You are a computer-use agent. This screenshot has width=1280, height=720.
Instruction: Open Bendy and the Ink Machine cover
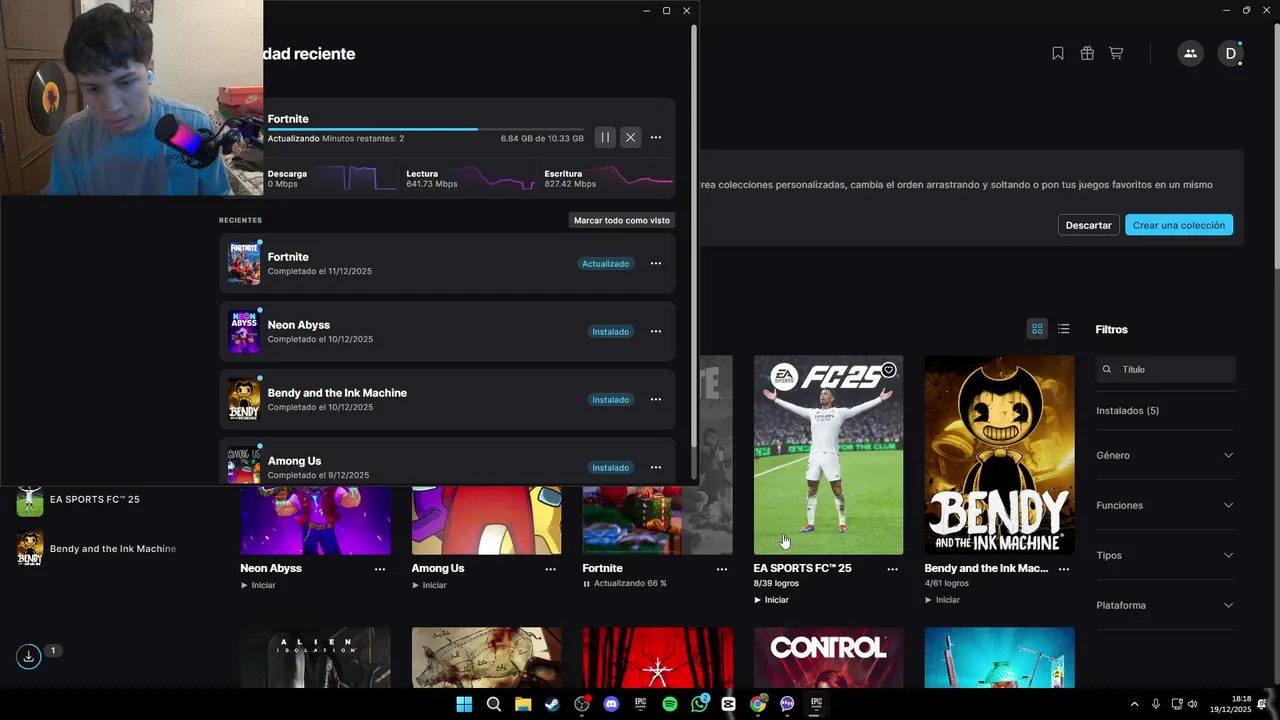999,455
